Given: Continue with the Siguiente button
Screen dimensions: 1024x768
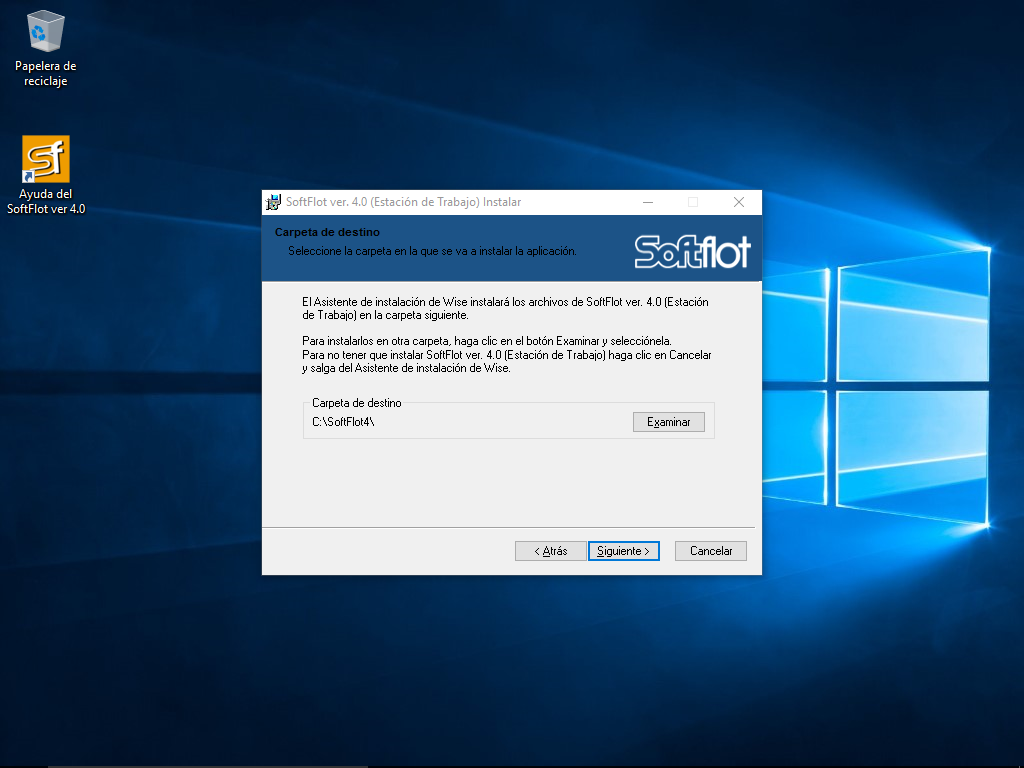Looking at the screenshot, I should pos(623,551).
